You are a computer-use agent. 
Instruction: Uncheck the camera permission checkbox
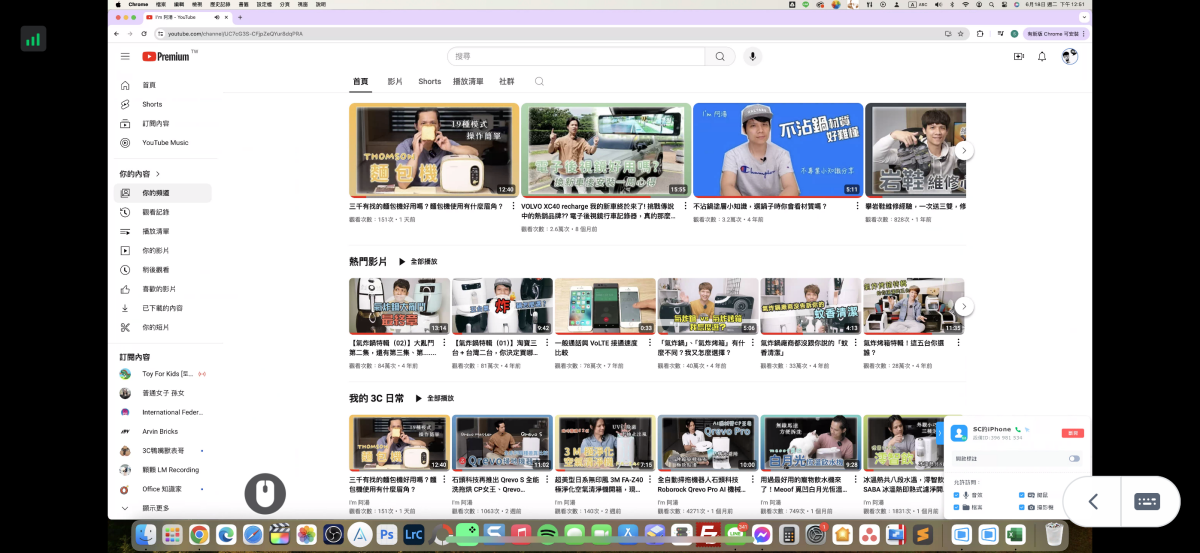(1021, 508)
